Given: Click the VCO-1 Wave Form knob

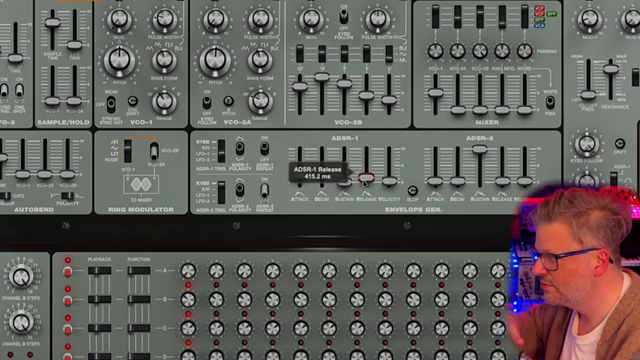Looking at the screenshot, I should (164, 60).
